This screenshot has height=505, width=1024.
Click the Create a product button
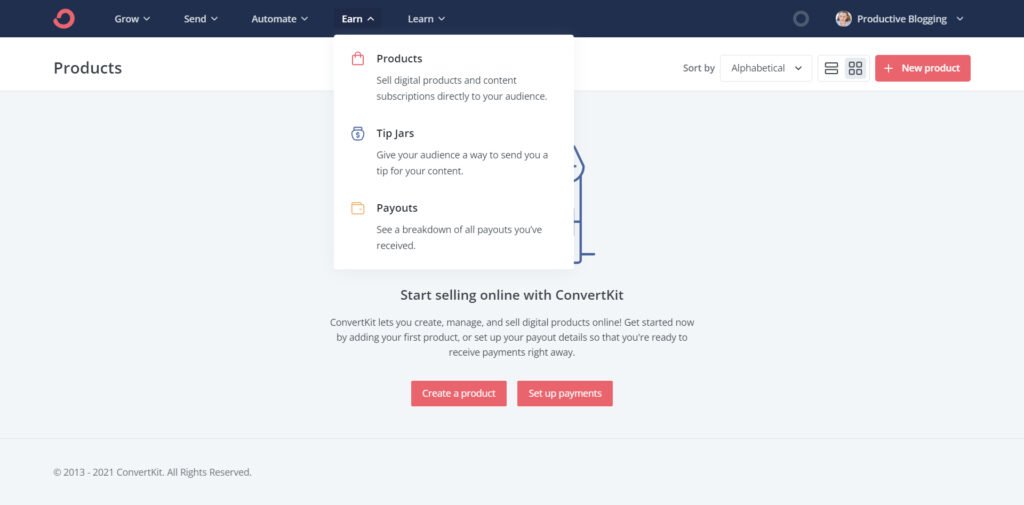[458, 393]
